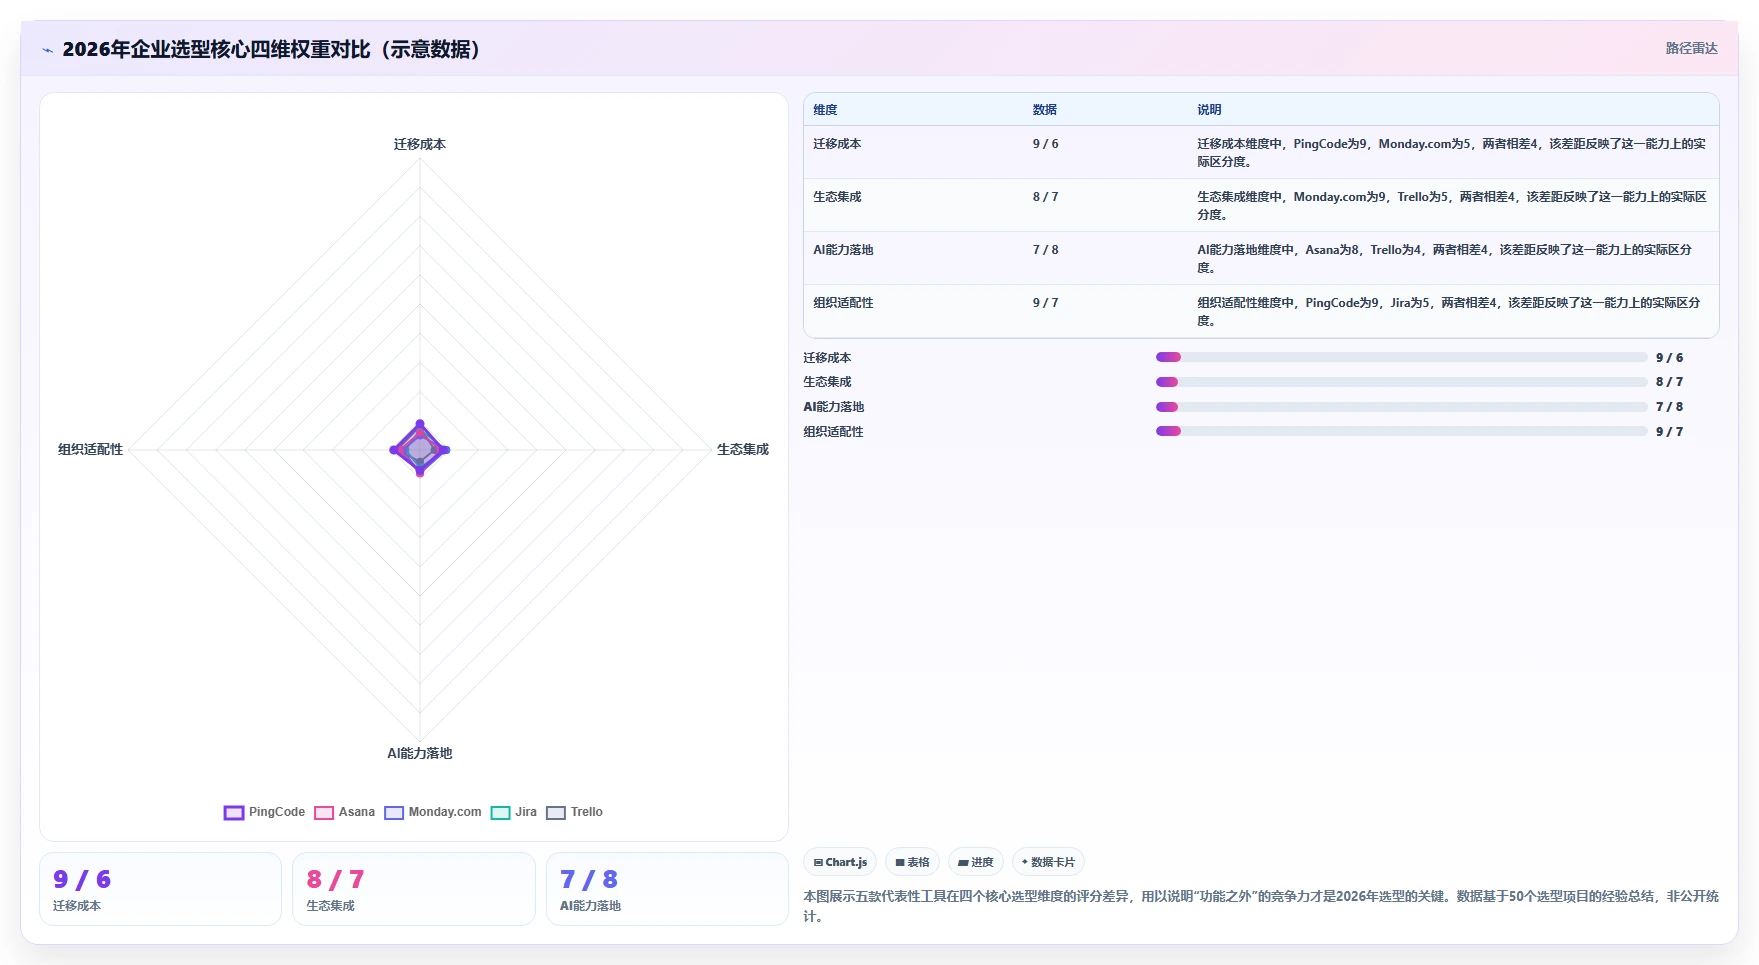Click the 进度 tag chip
Viewport: 1759px width, 965px height.
pos(976,862)
